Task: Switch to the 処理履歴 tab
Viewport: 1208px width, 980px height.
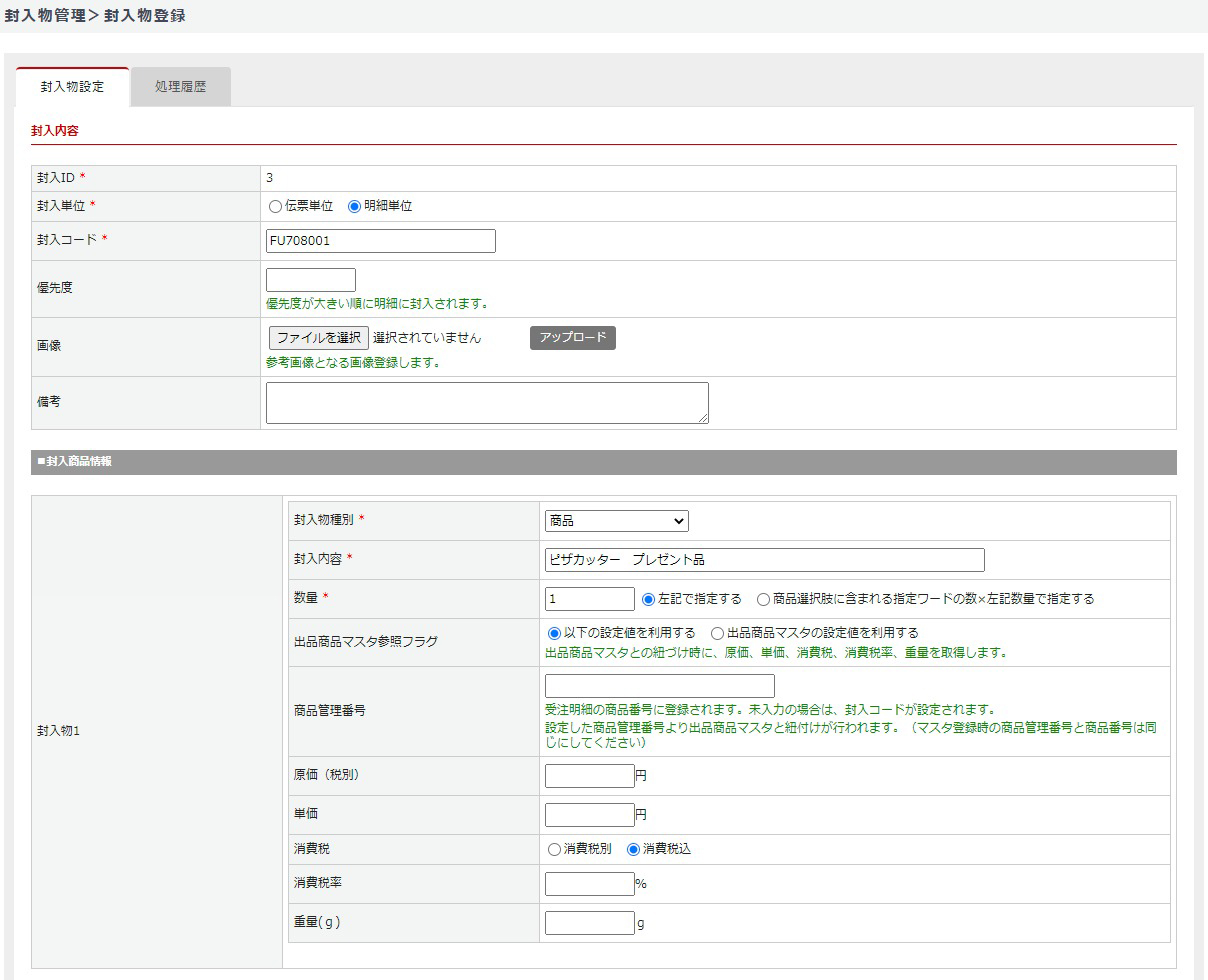Action: click(180, 87)
